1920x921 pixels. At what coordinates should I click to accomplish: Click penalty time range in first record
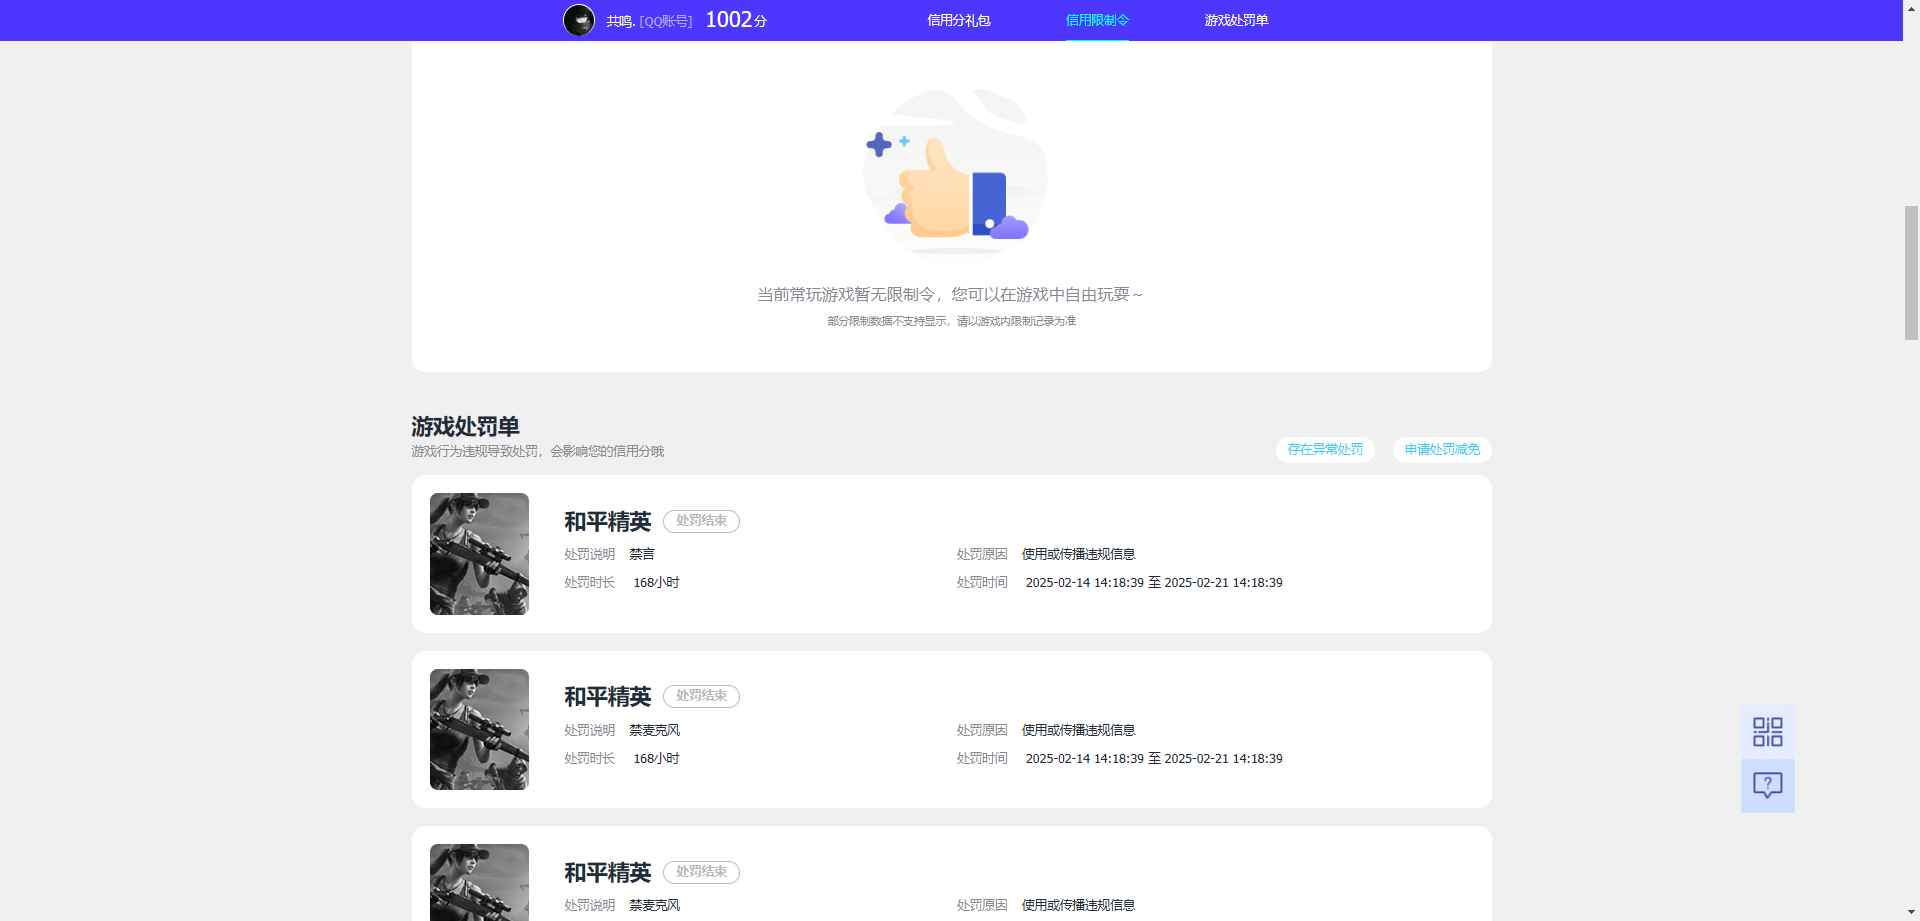pyautogui.click(x=1154, y=583)
